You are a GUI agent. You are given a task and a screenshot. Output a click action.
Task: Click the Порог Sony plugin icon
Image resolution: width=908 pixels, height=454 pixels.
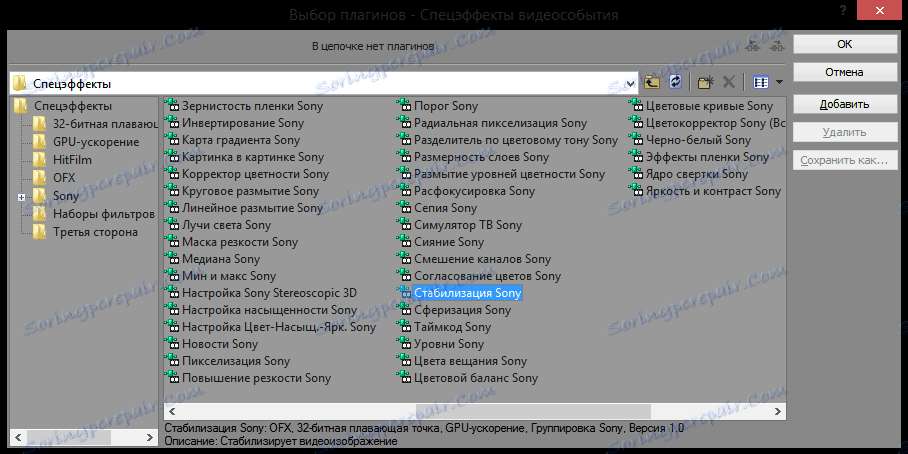pos(404,105)
